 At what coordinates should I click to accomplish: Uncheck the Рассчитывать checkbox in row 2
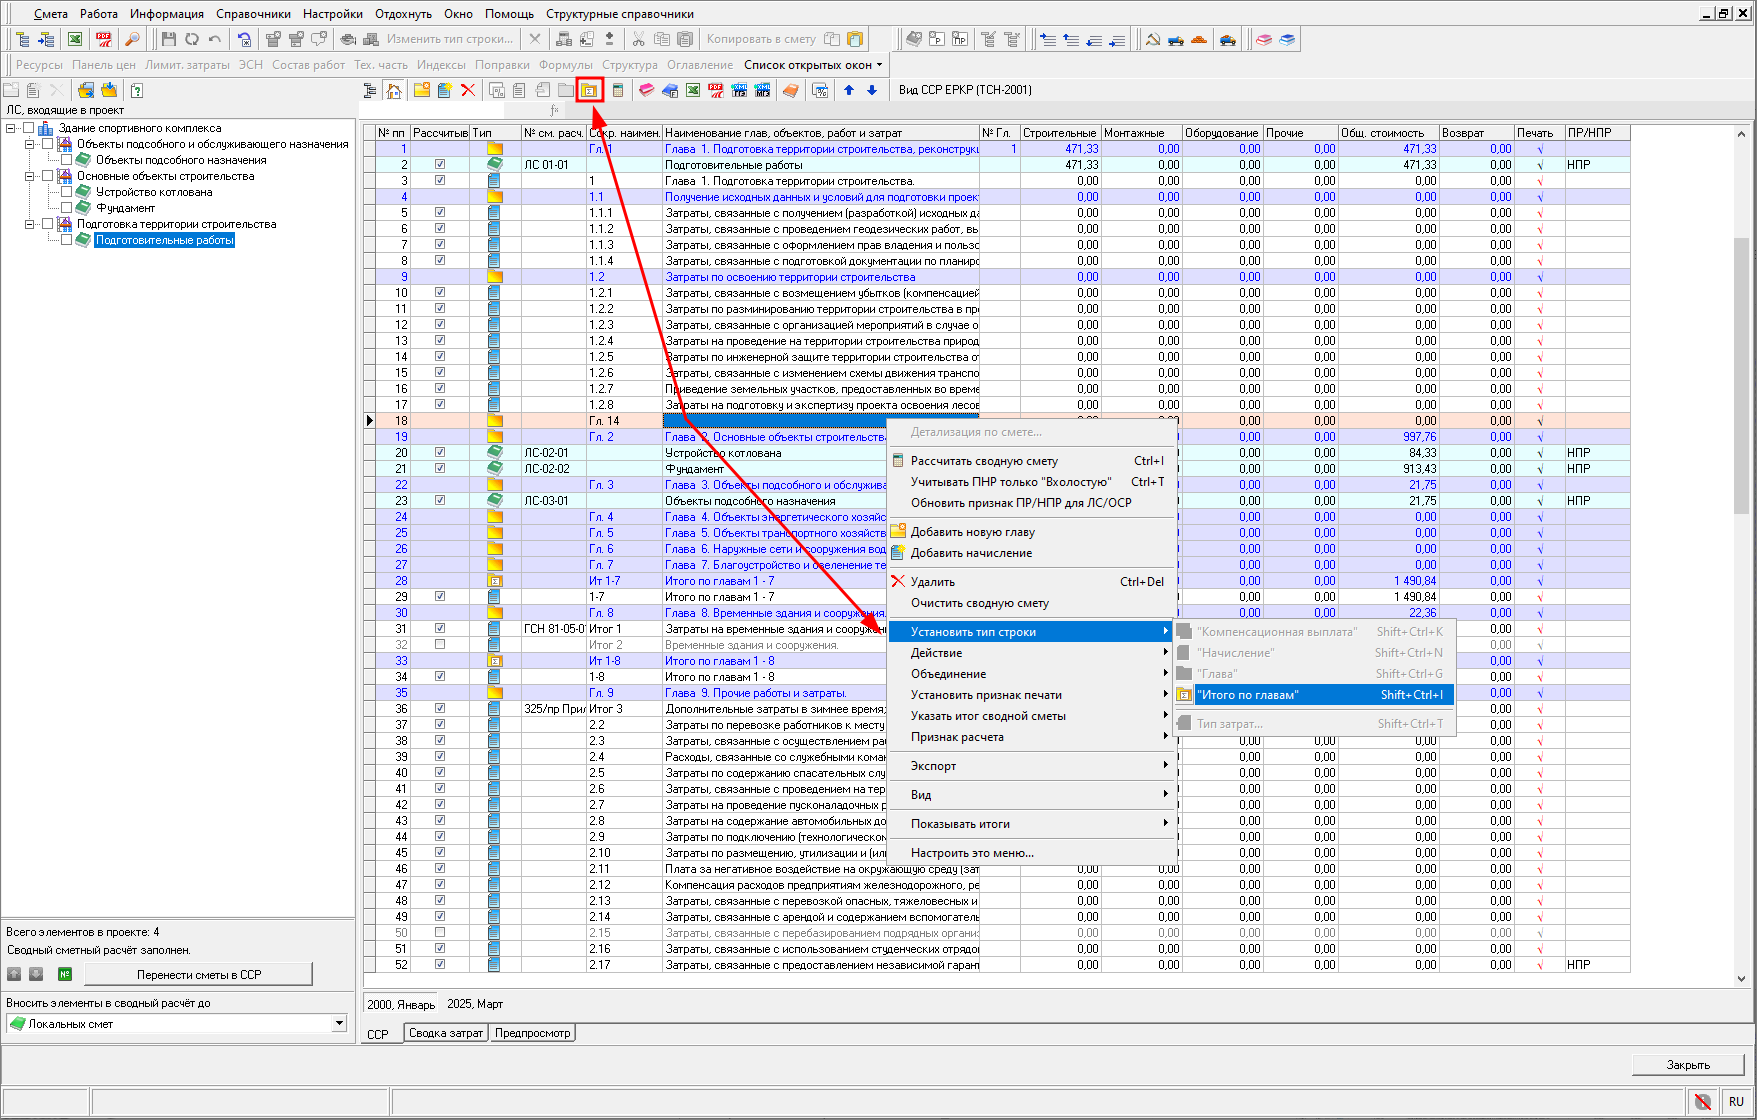[440, 165]
